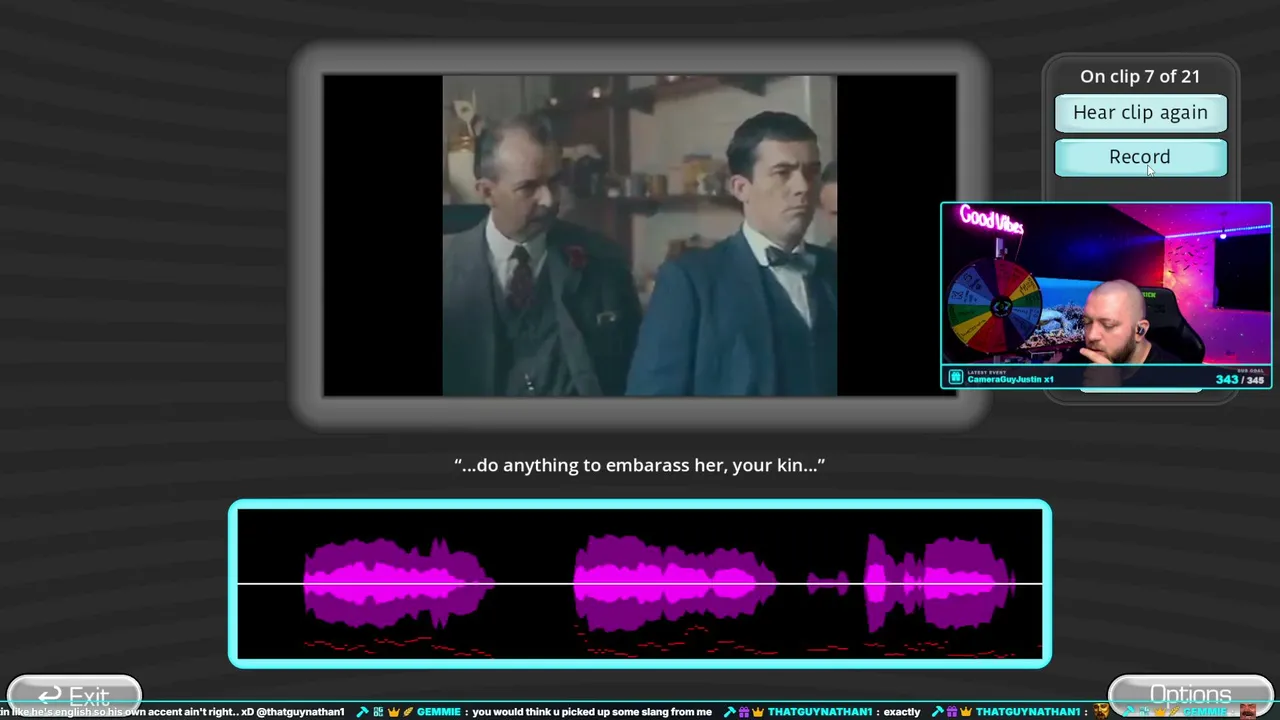This screenshot has height=720, width=1280.
Task: Click the "On clip 7 of 21" counter
Action: point(1140,76)
